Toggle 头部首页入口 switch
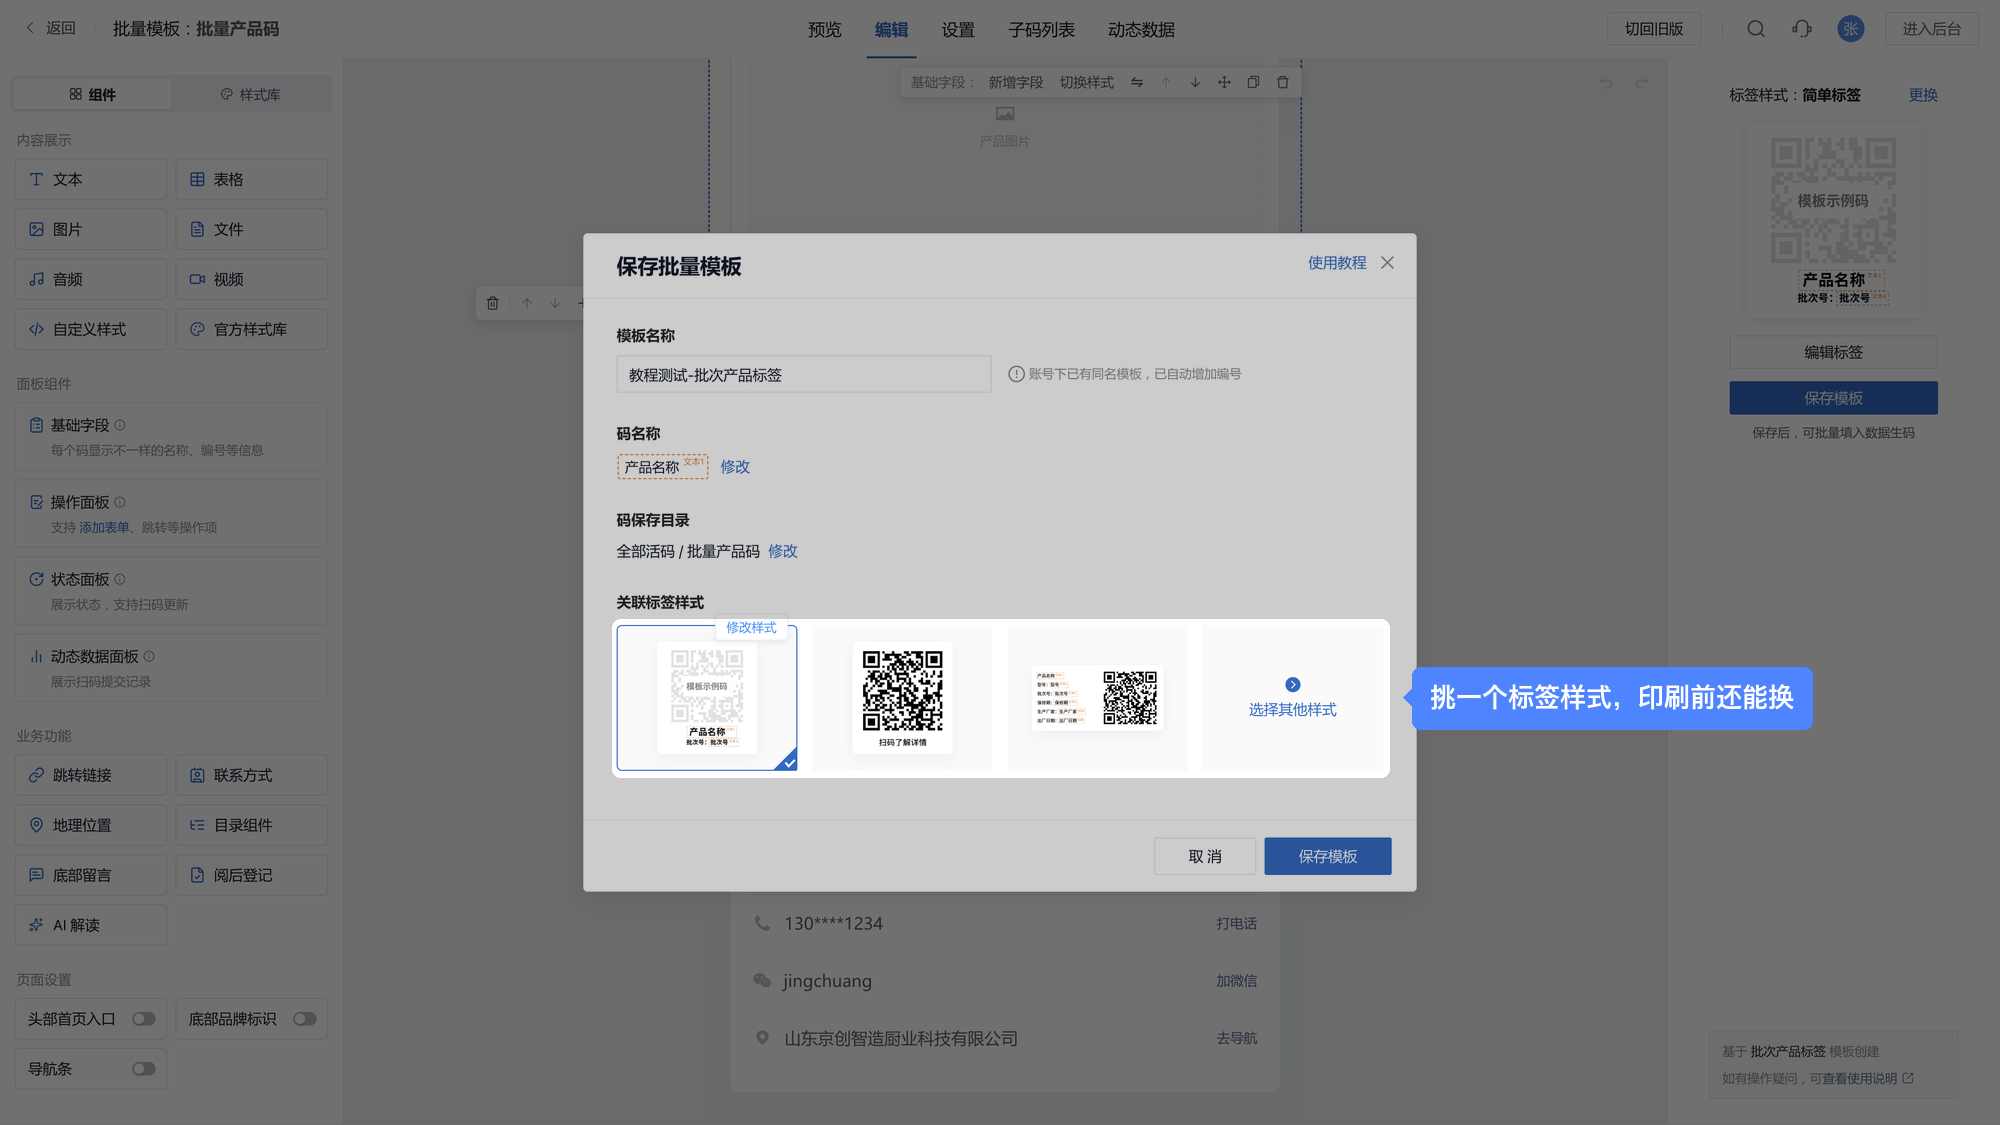 [x=144, y=1019]
